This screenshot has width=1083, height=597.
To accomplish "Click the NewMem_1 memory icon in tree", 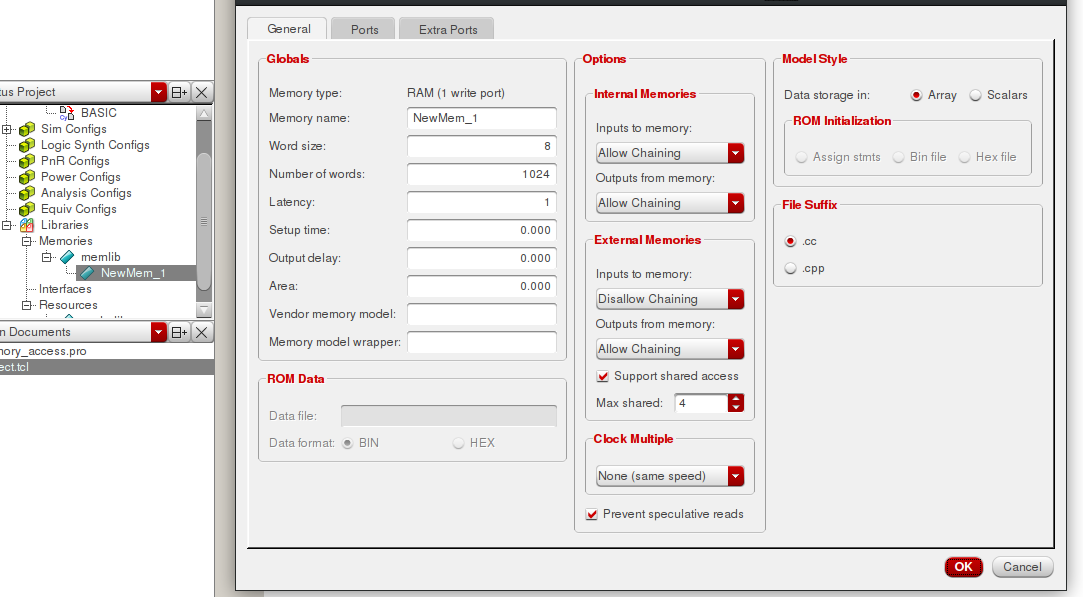I will pos(88,273).
